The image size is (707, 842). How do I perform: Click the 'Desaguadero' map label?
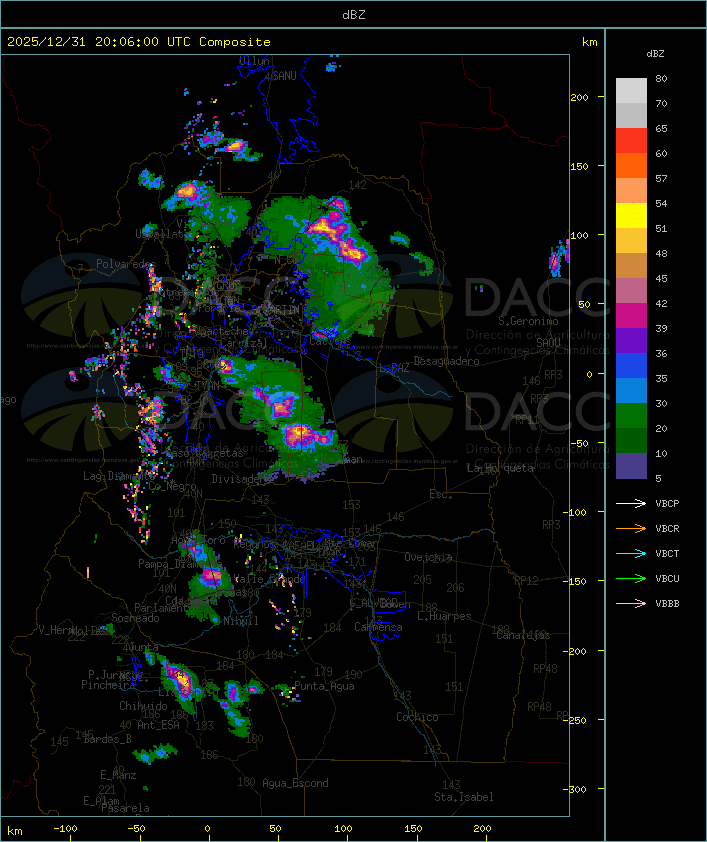[447, 361]
